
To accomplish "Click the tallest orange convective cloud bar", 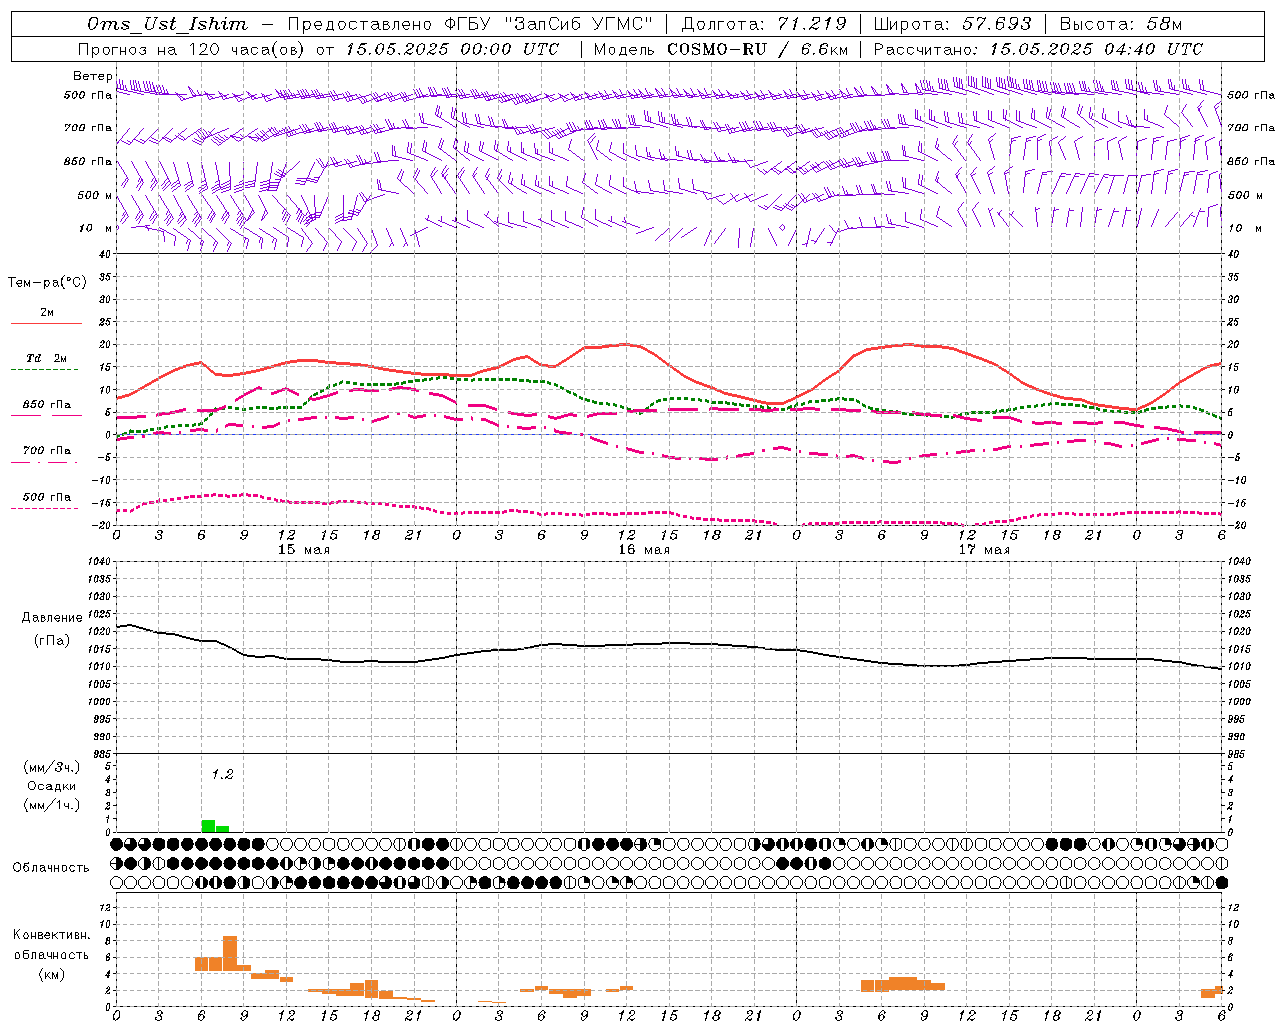I will (230, 953).
